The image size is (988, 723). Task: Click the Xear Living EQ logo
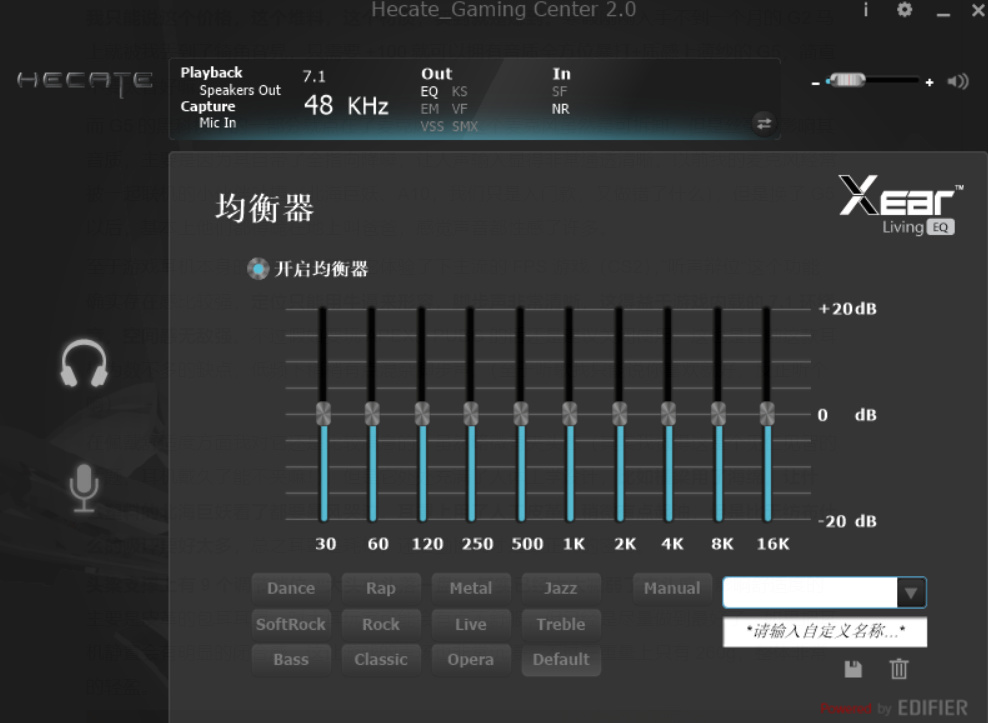coord(902,205)
